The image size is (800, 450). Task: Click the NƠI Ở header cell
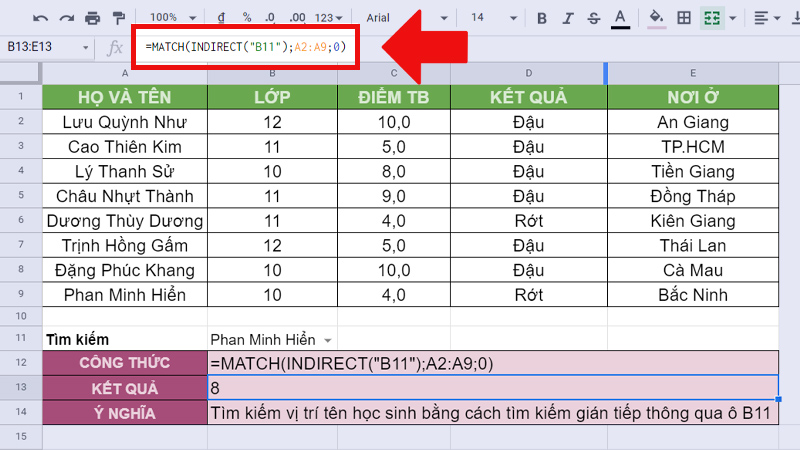pyautogui.click(x=693, y=97)
